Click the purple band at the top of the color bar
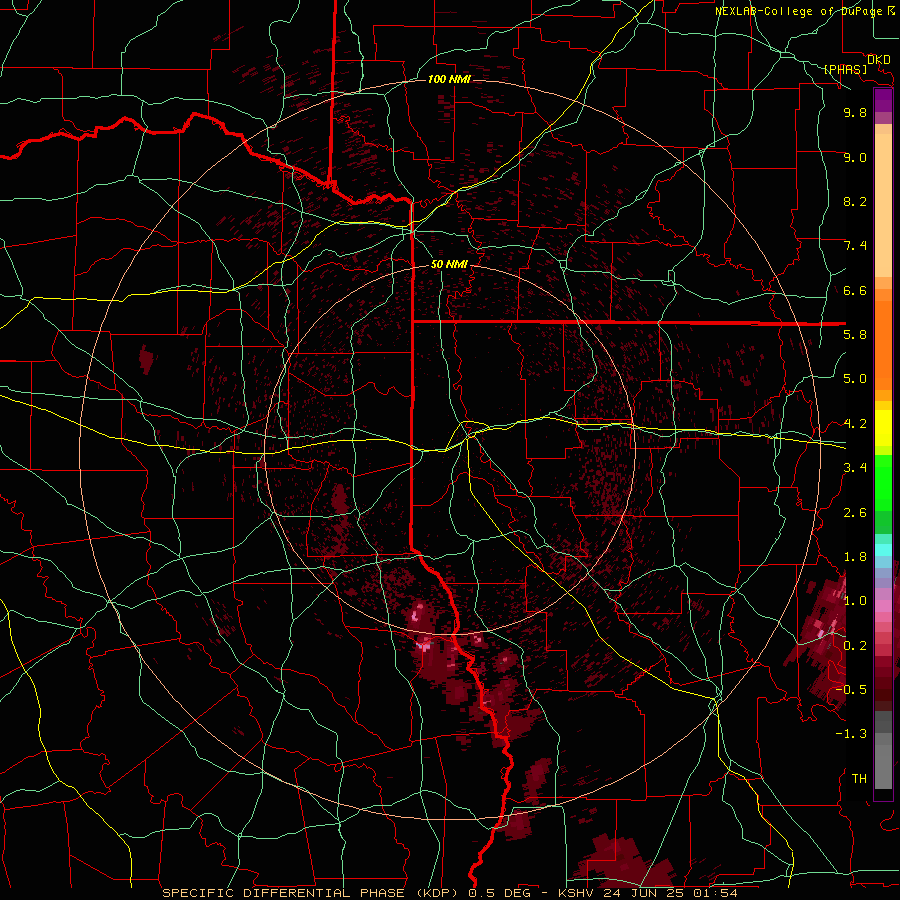 (x=883, y=101)
